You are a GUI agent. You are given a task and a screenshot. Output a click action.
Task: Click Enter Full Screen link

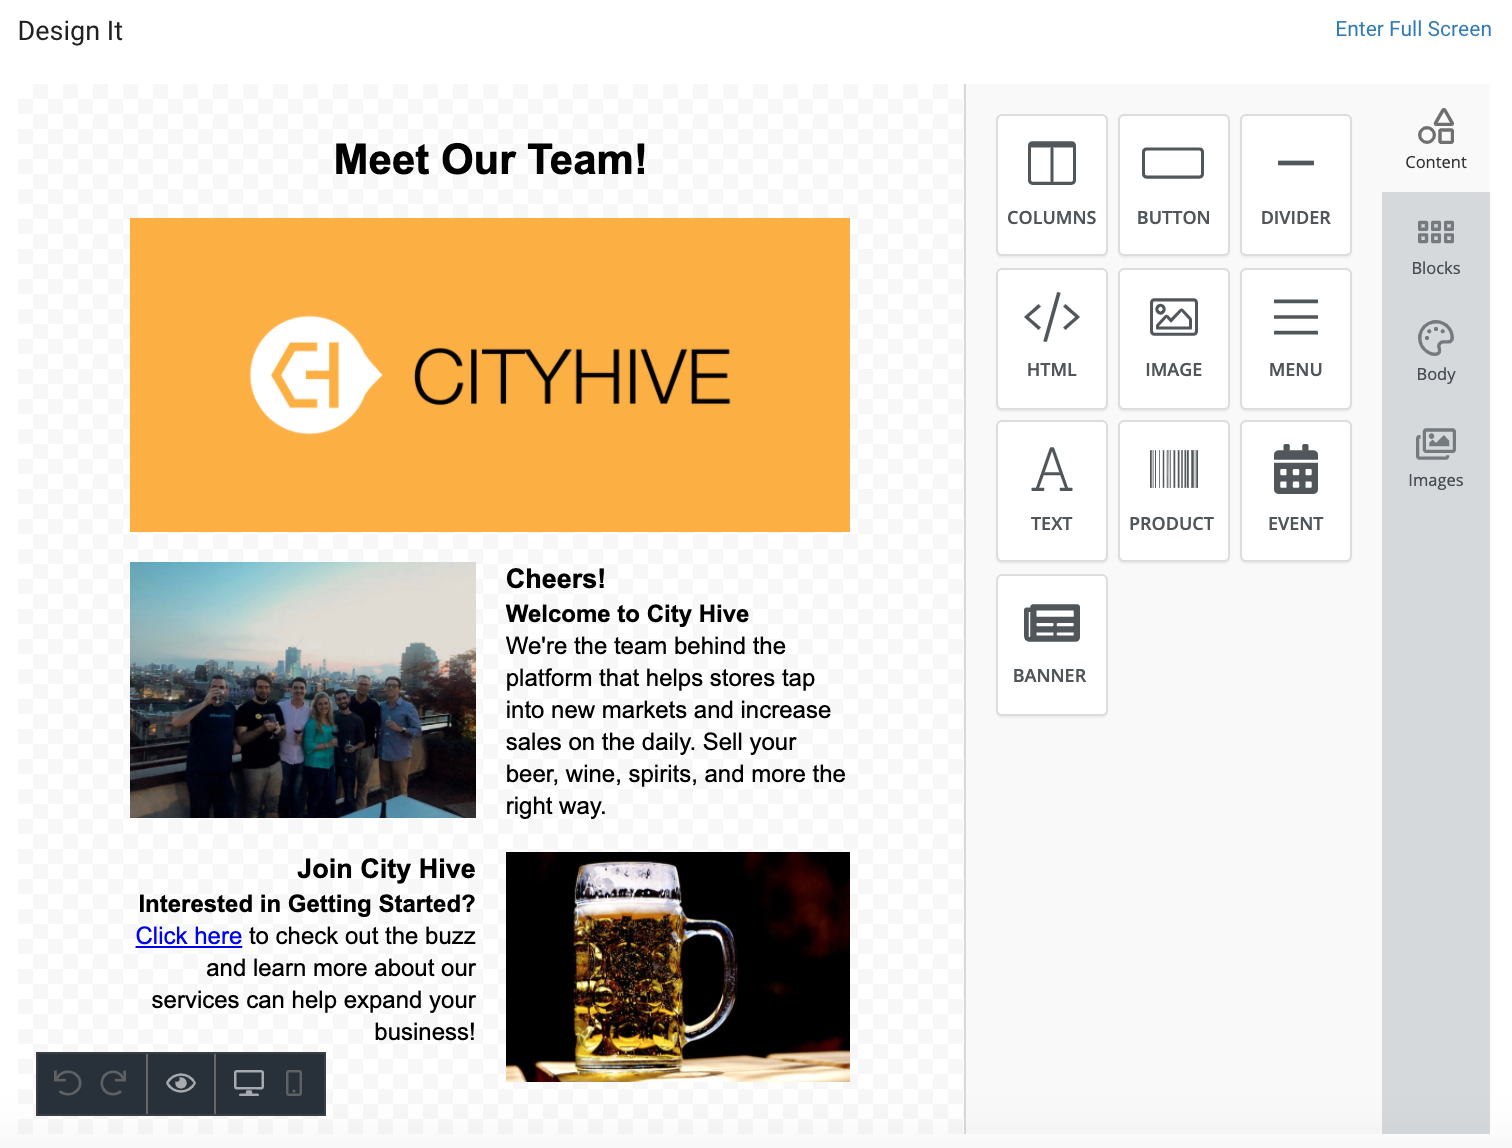coord(1413,29)
